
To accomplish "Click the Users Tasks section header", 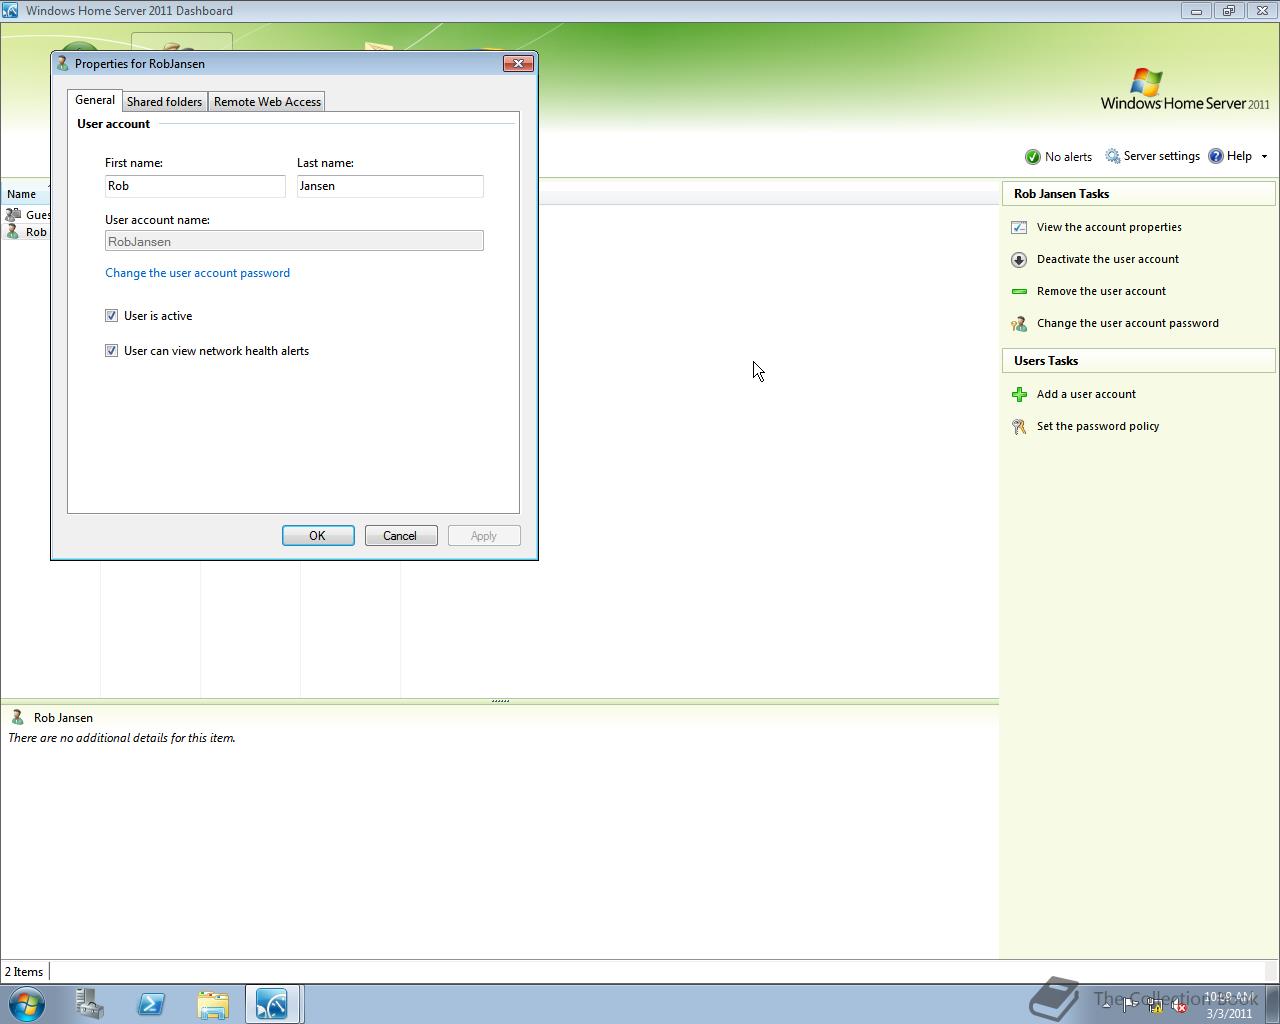I will coord(1139,361).
